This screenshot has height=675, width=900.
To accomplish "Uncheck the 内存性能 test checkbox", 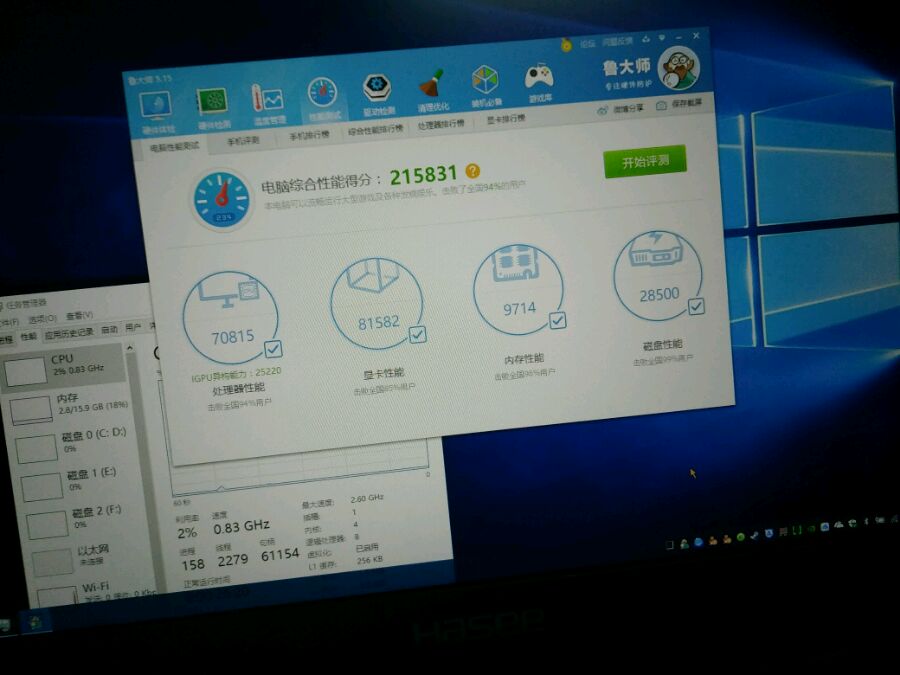I will [557, 320].
